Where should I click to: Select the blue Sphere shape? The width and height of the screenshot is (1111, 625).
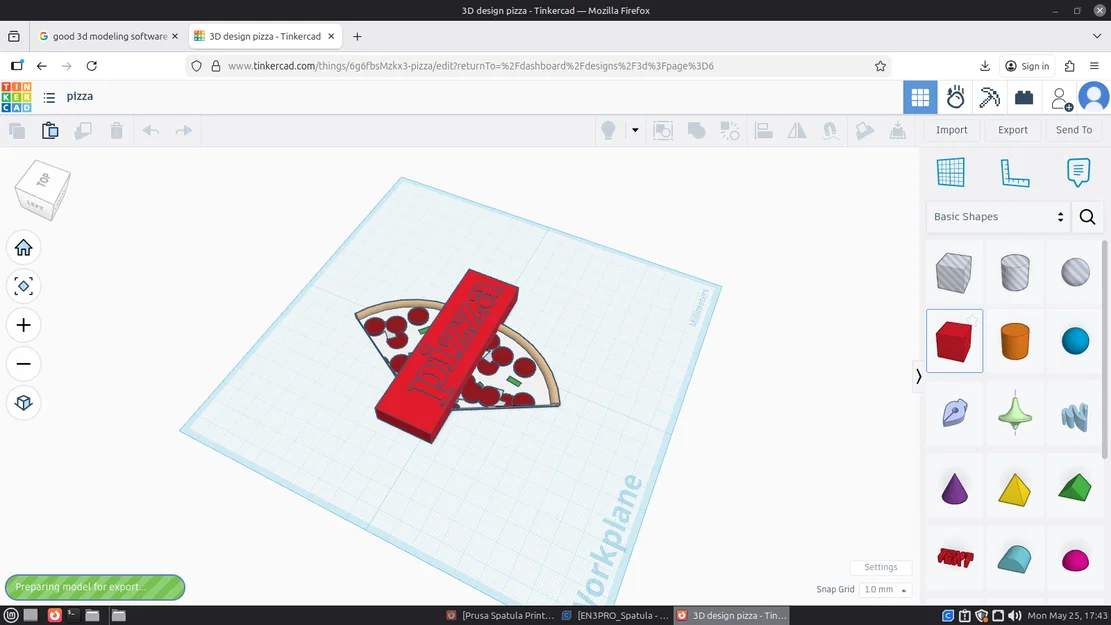click(x=1075, y=341)
